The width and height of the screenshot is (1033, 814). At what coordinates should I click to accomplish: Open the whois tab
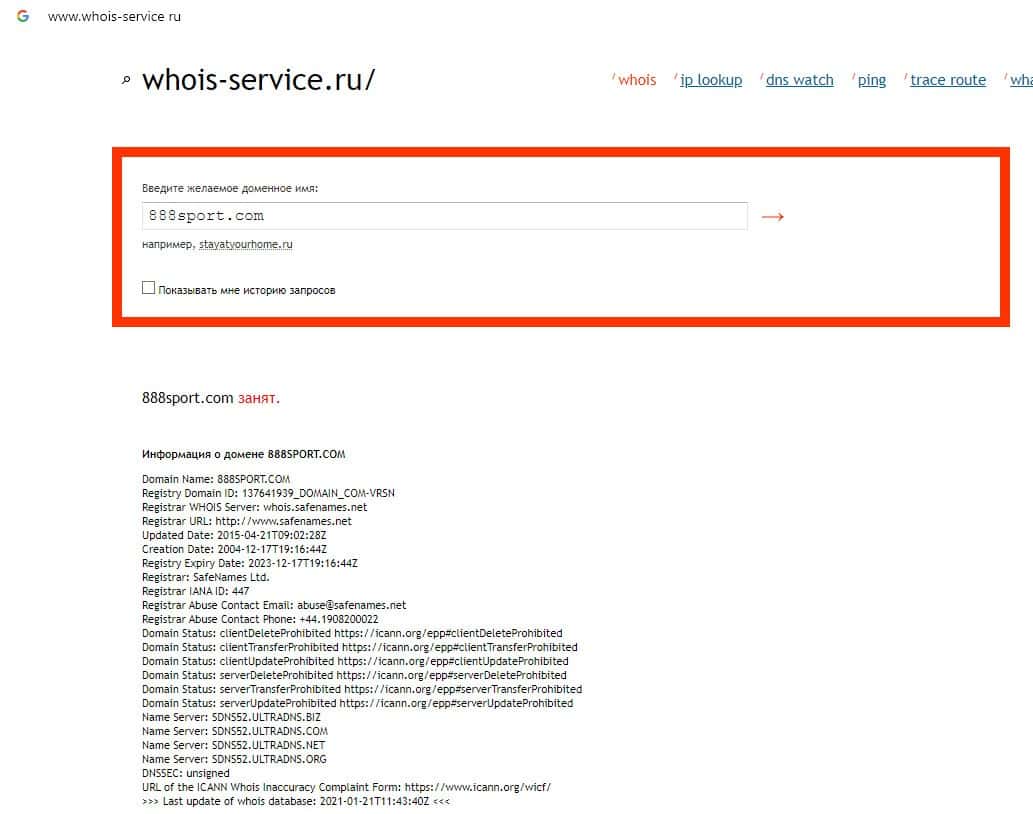[x=637, y=80]
